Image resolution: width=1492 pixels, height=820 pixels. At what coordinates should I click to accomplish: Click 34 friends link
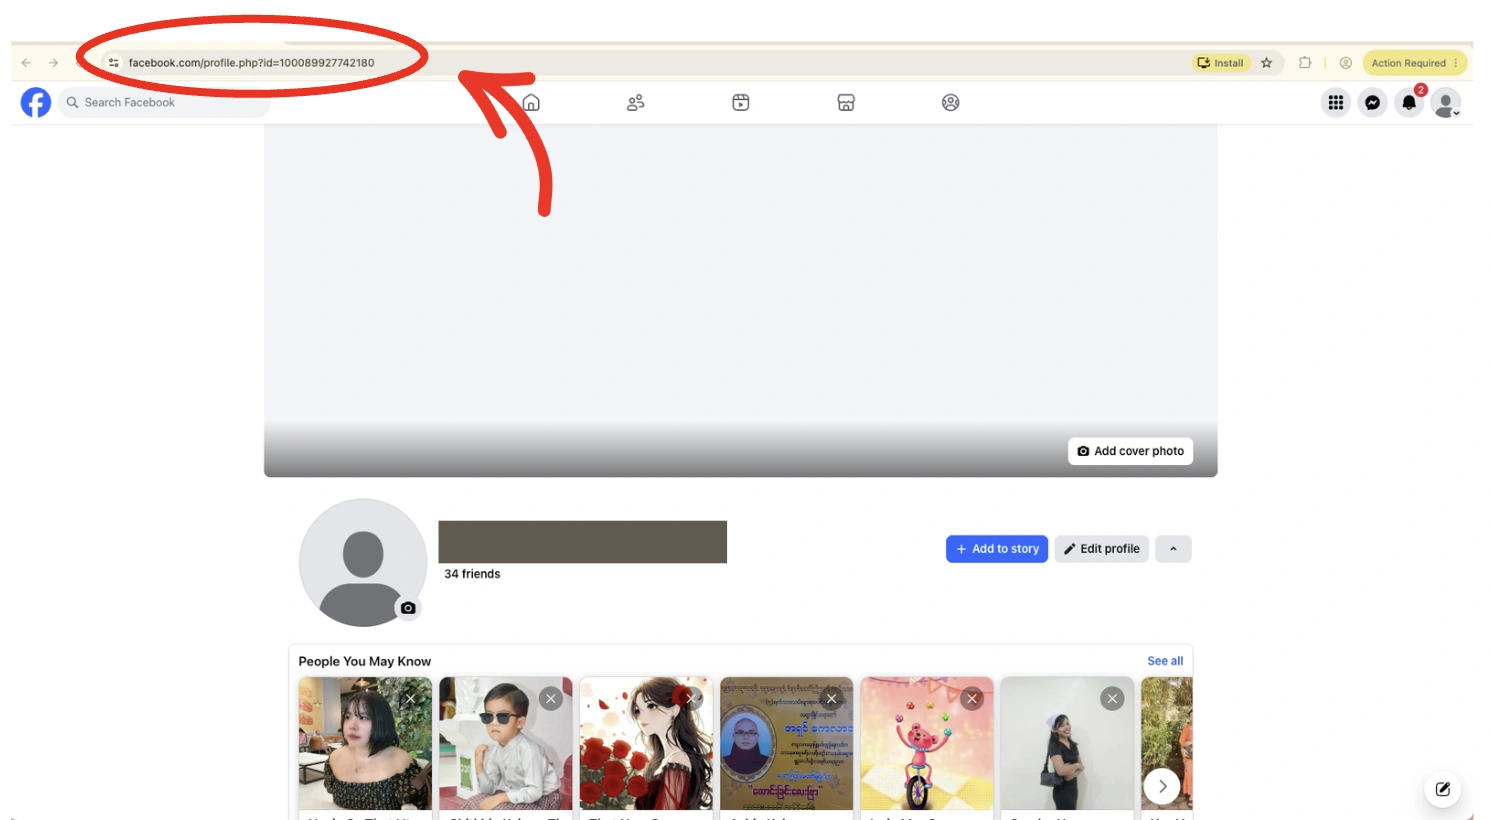(x=472, y=574)
